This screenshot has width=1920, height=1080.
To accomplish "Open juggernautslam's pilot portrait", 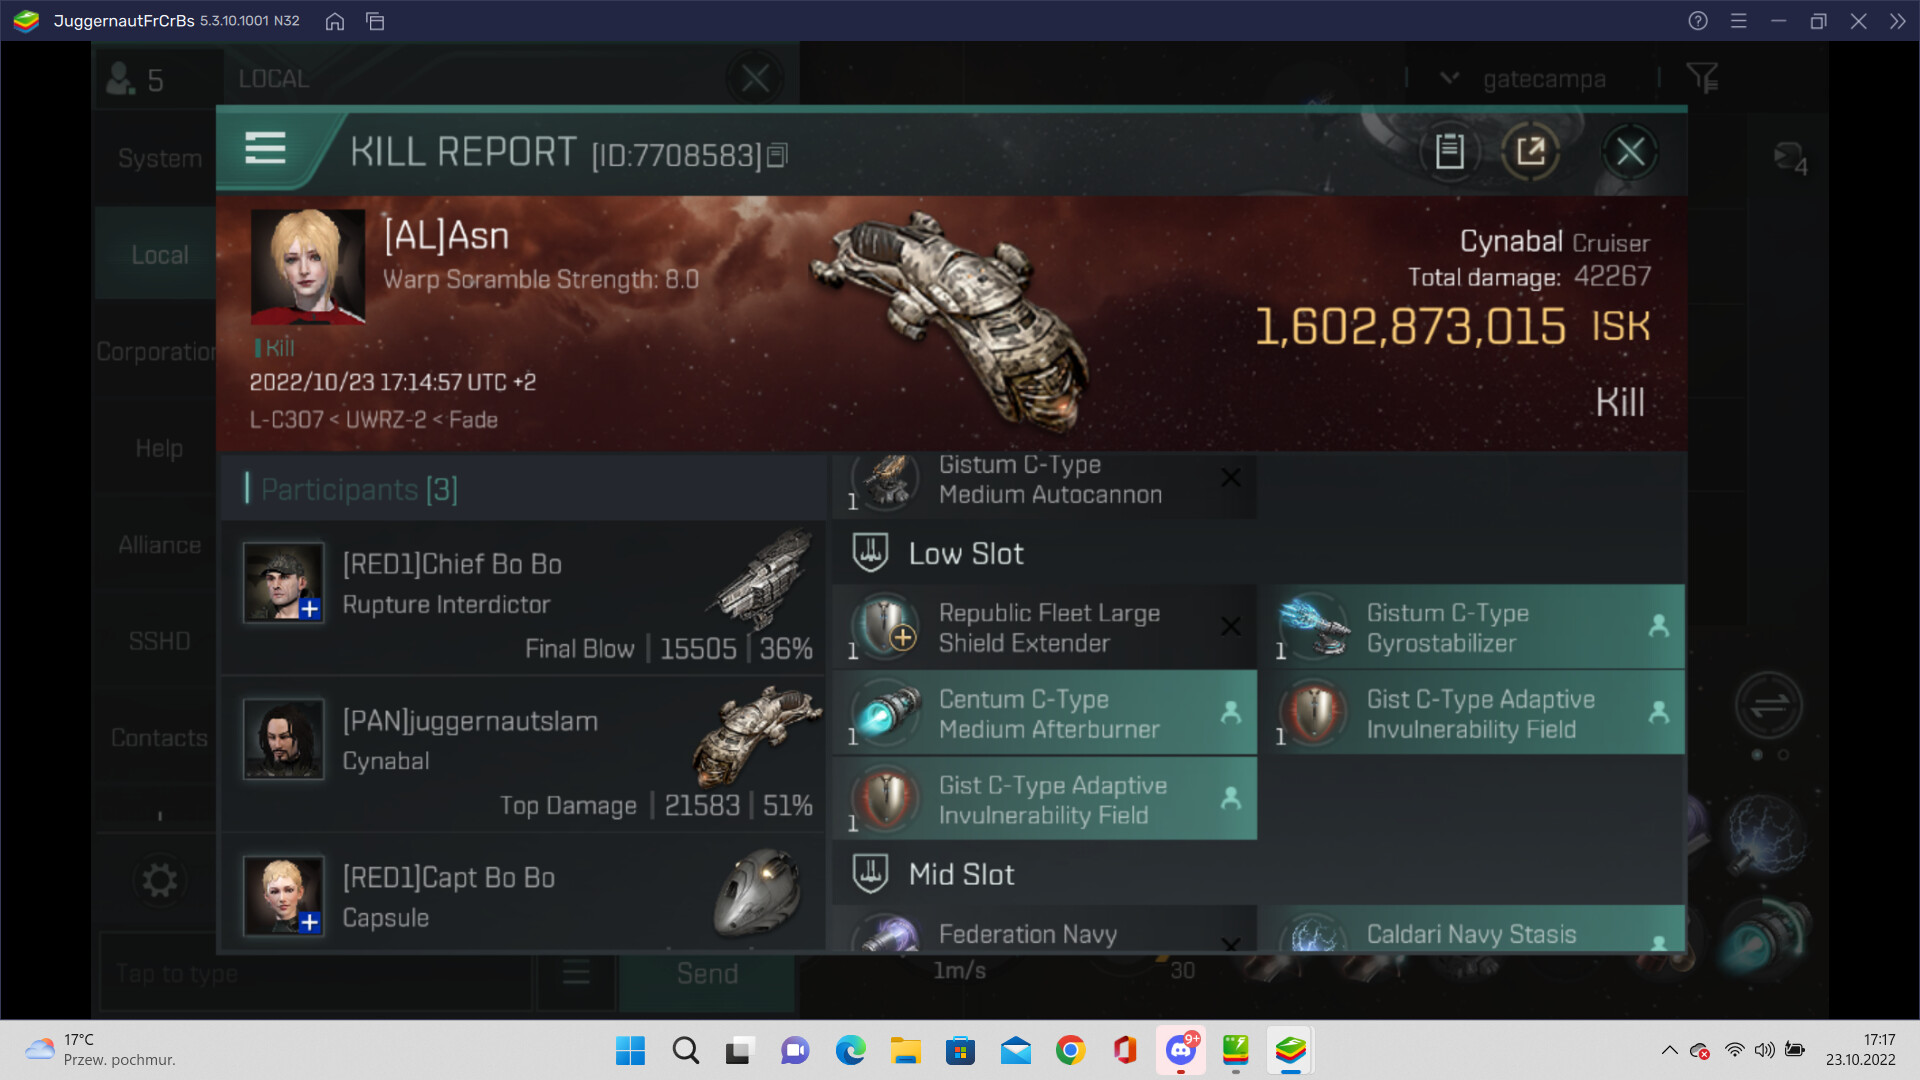I will [x=283, y=739].
